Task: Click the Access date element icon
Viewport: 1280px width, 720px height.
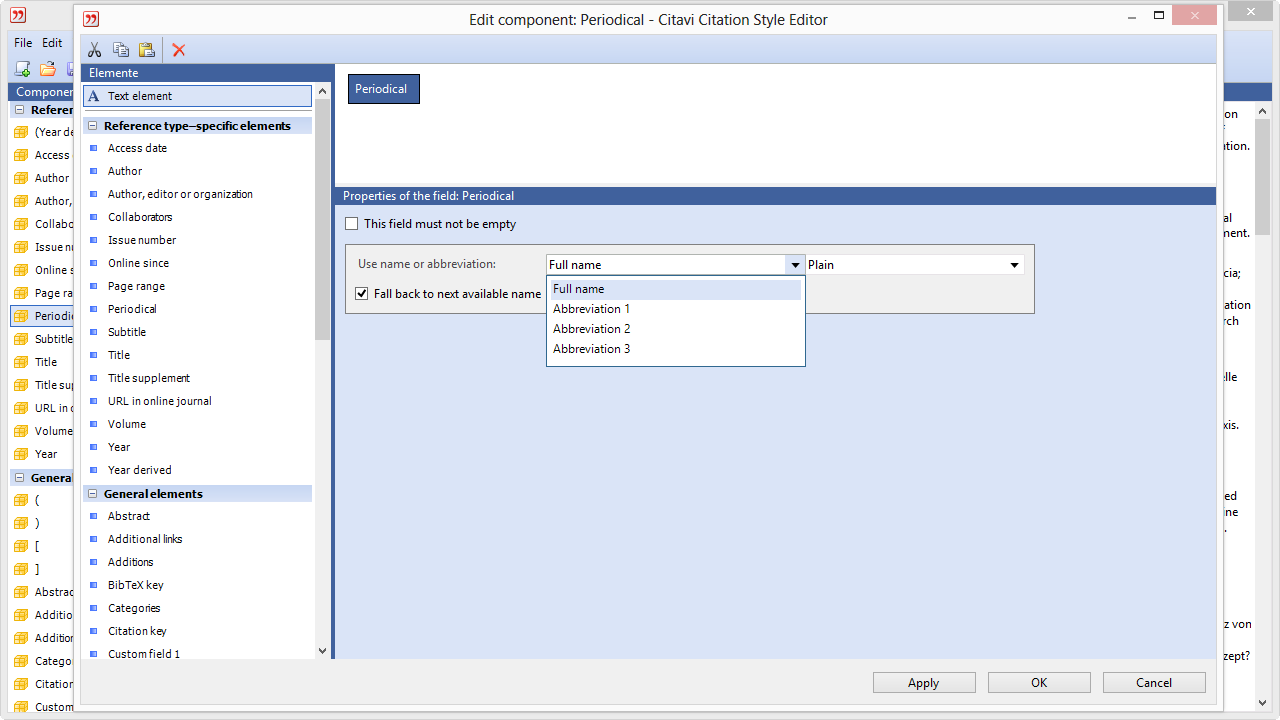Action: point(94,148)
